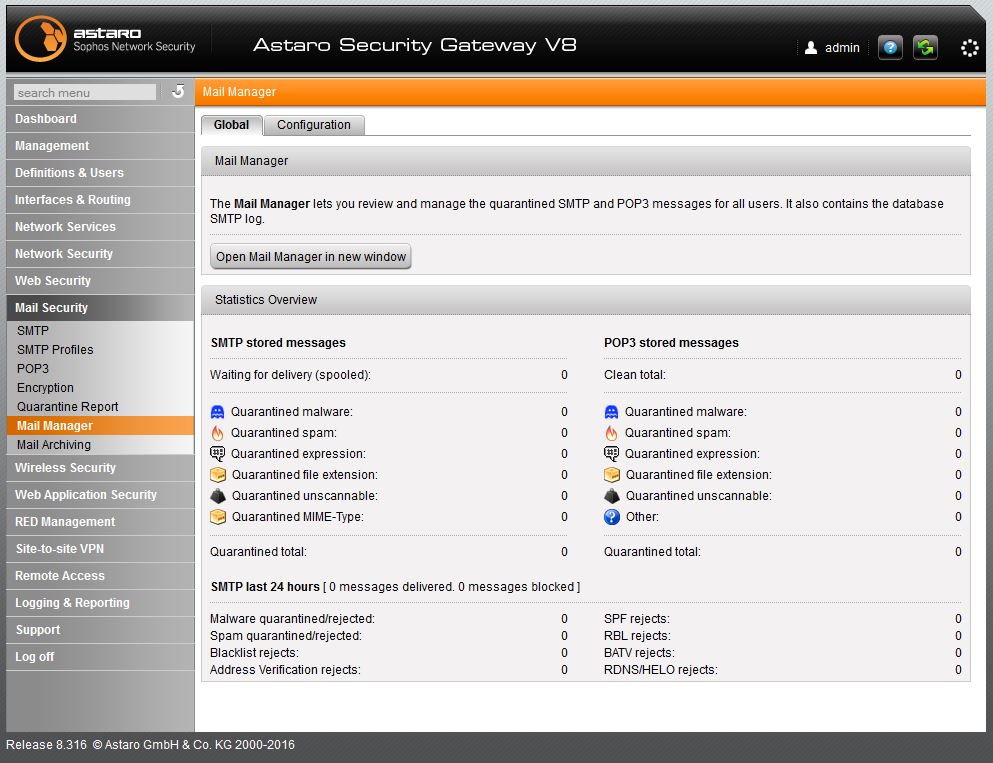
Task: Expand Interfaces & Routing menu
Action: coord(100,199)
